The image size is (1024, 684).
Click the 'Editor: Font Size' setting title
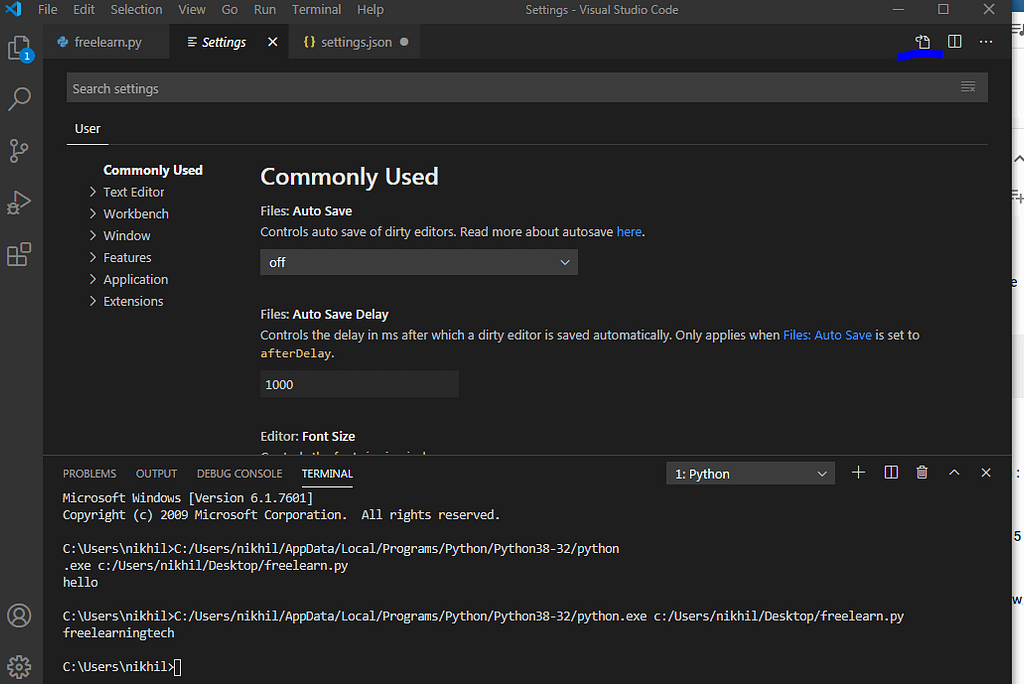tap(308, 436)
